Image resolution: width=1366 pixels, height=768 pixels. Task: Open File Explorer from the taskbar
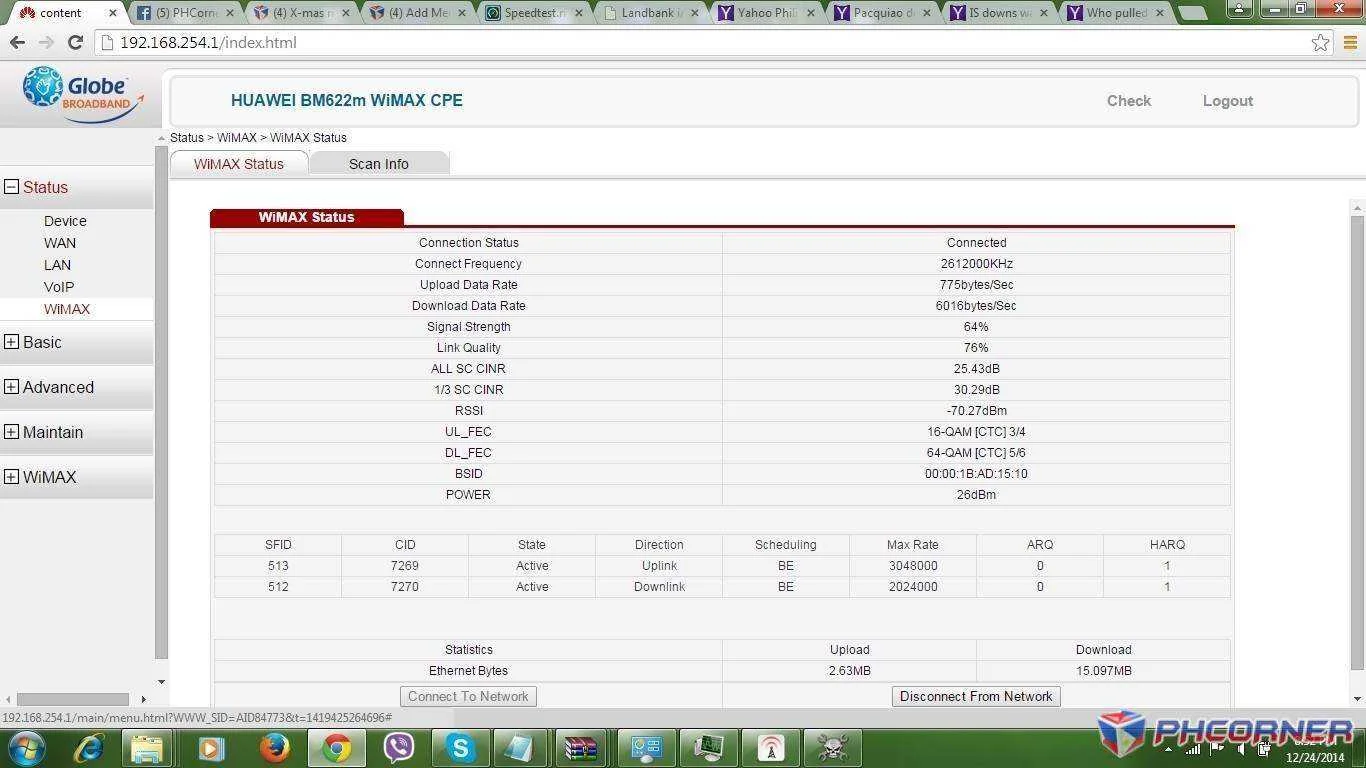148,748
